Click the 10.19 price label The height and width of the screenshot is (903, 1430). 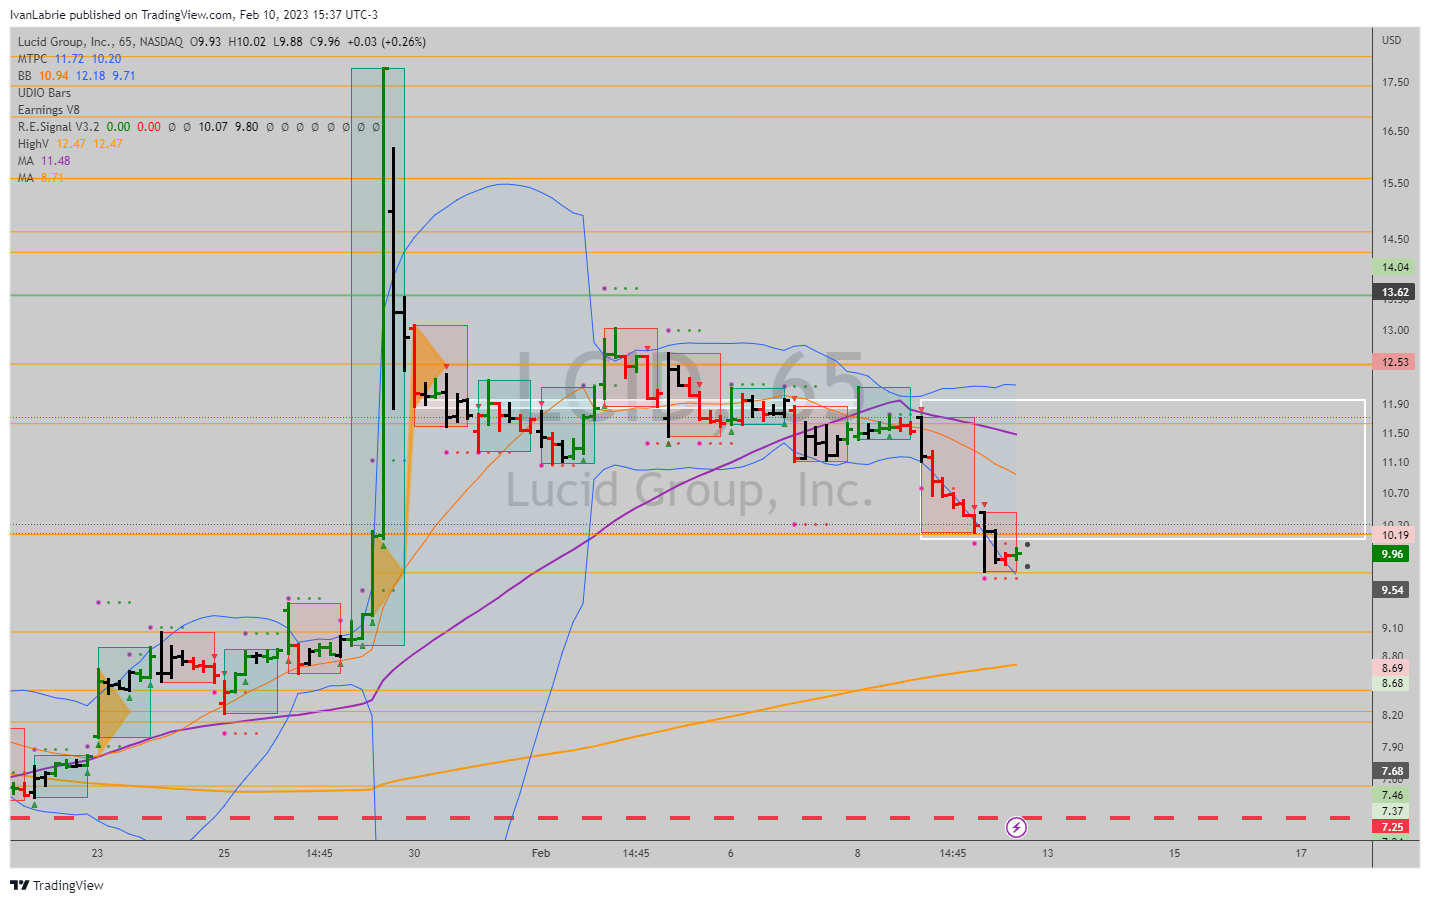point(1395,535)
